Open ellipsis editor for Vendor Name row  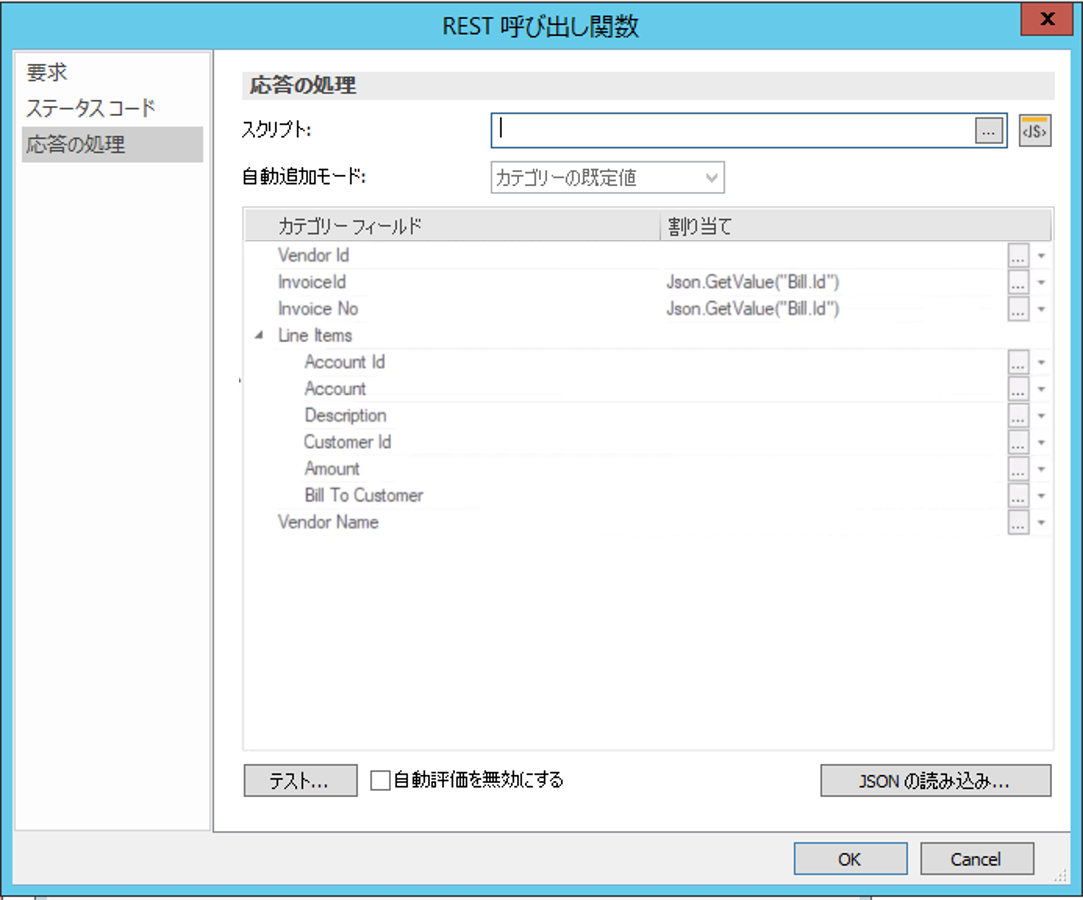click(x=1018, y=523)
